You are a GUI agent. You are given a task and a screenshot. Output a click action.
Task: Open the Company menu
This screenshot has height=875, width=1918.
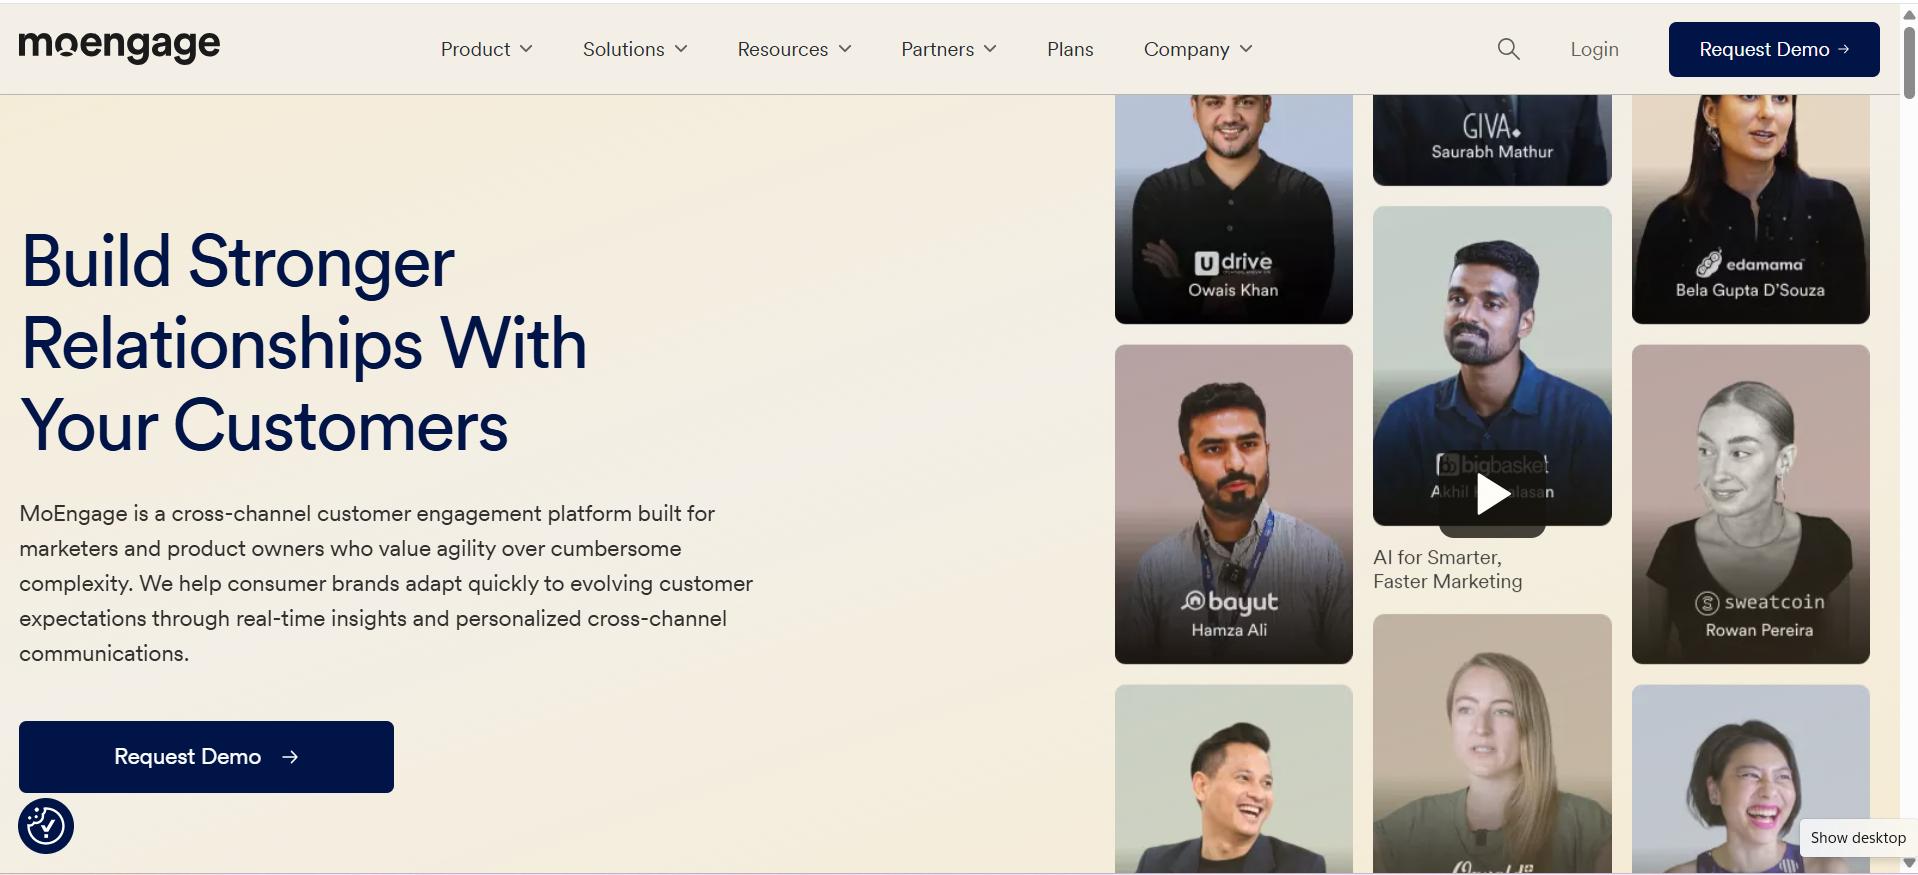(x=1198, y=49)
